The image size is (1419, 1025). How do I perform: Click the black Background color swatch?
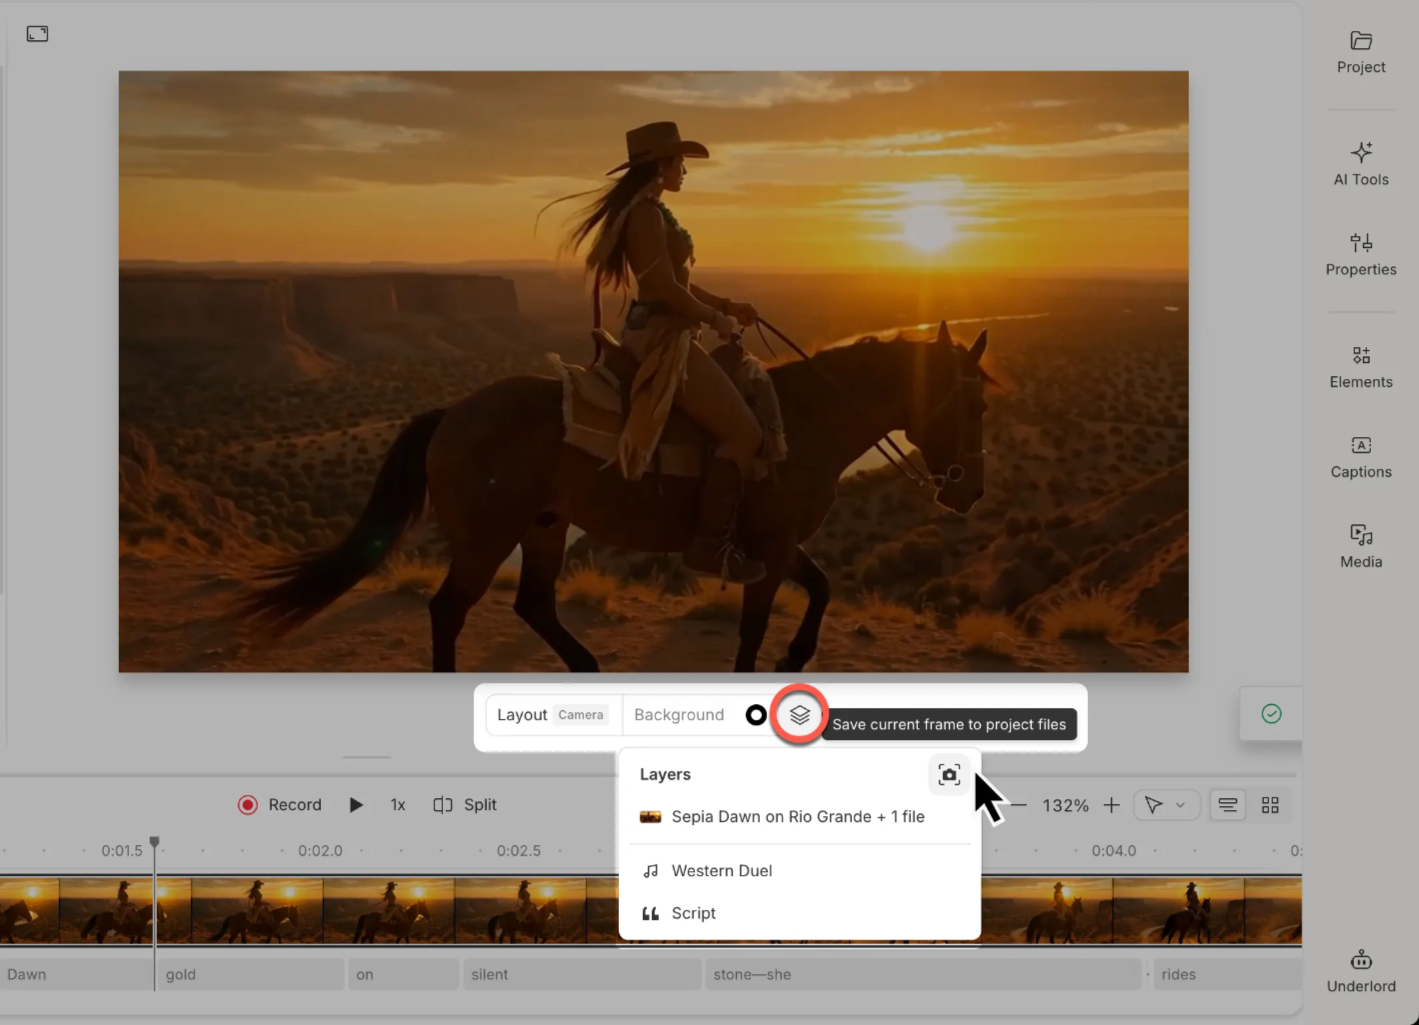pos(756,714)
